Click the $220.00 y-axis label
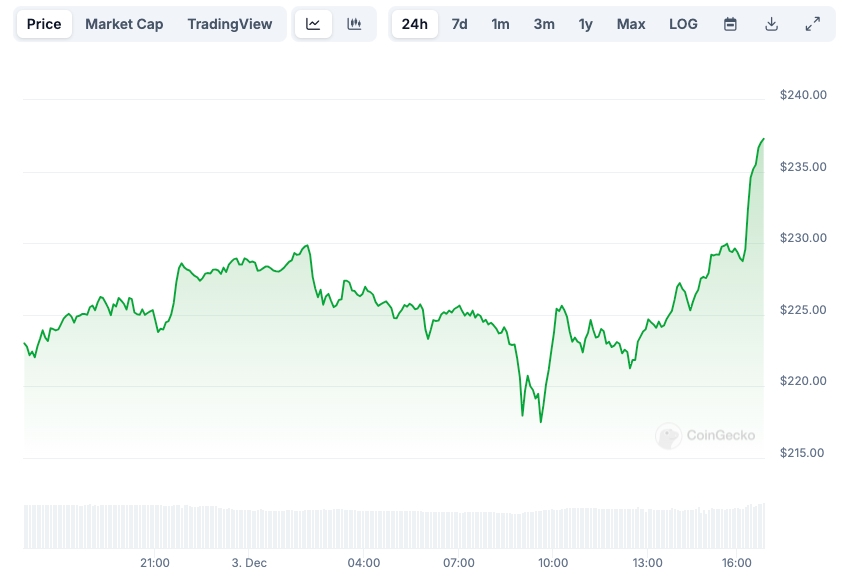Image resolution: width=847 pixels, height=579 pixels. pos(803,381)
